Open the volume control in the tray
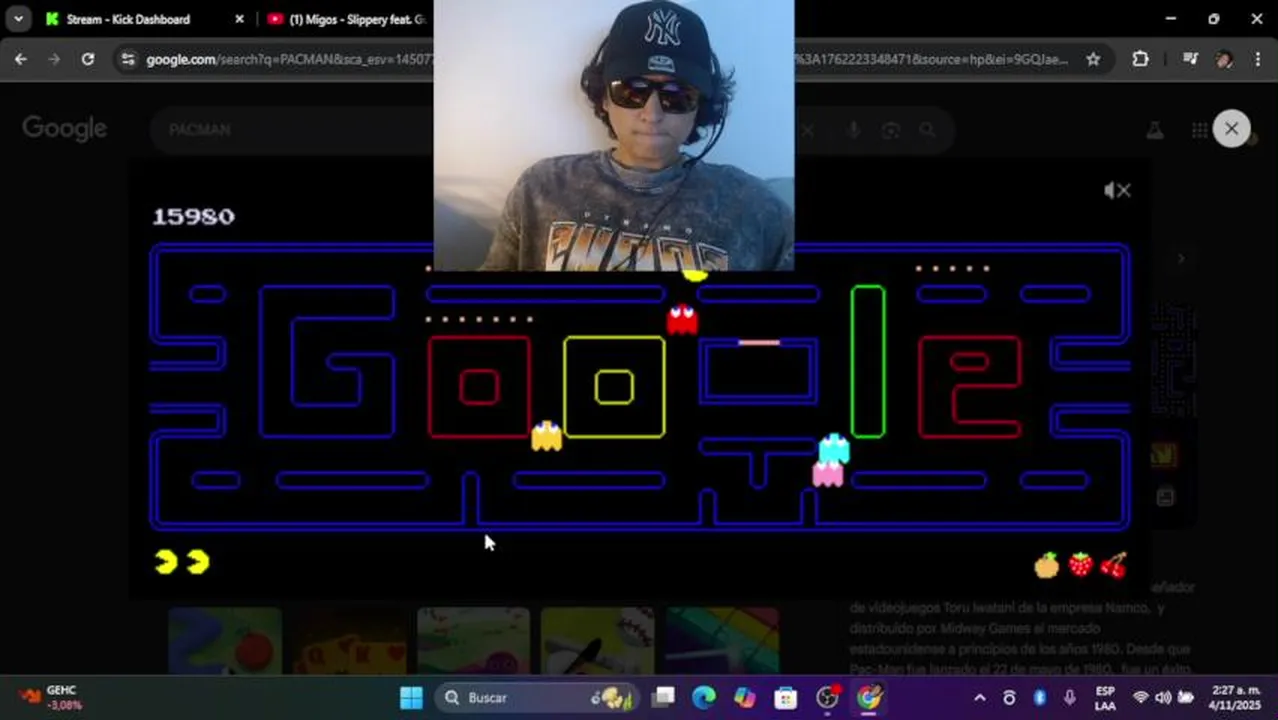Viewport: 1278px width, 720px height. coord(1163,697)
